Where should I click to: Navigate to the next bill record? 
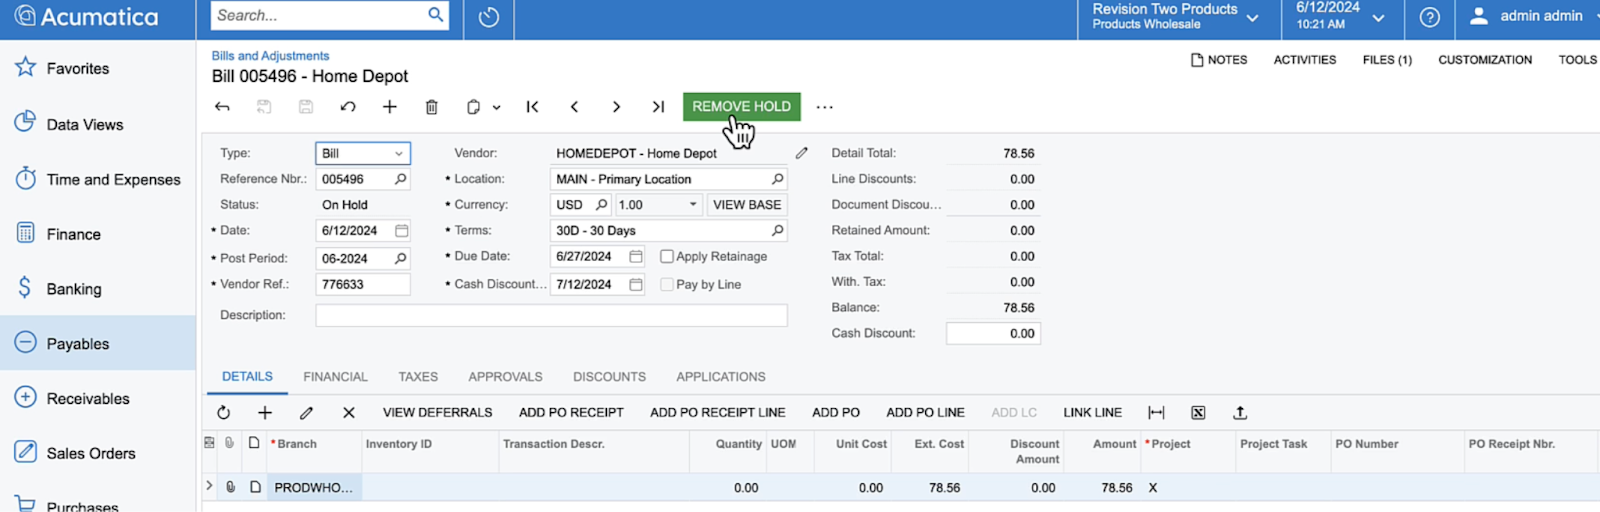pos(616,107)
